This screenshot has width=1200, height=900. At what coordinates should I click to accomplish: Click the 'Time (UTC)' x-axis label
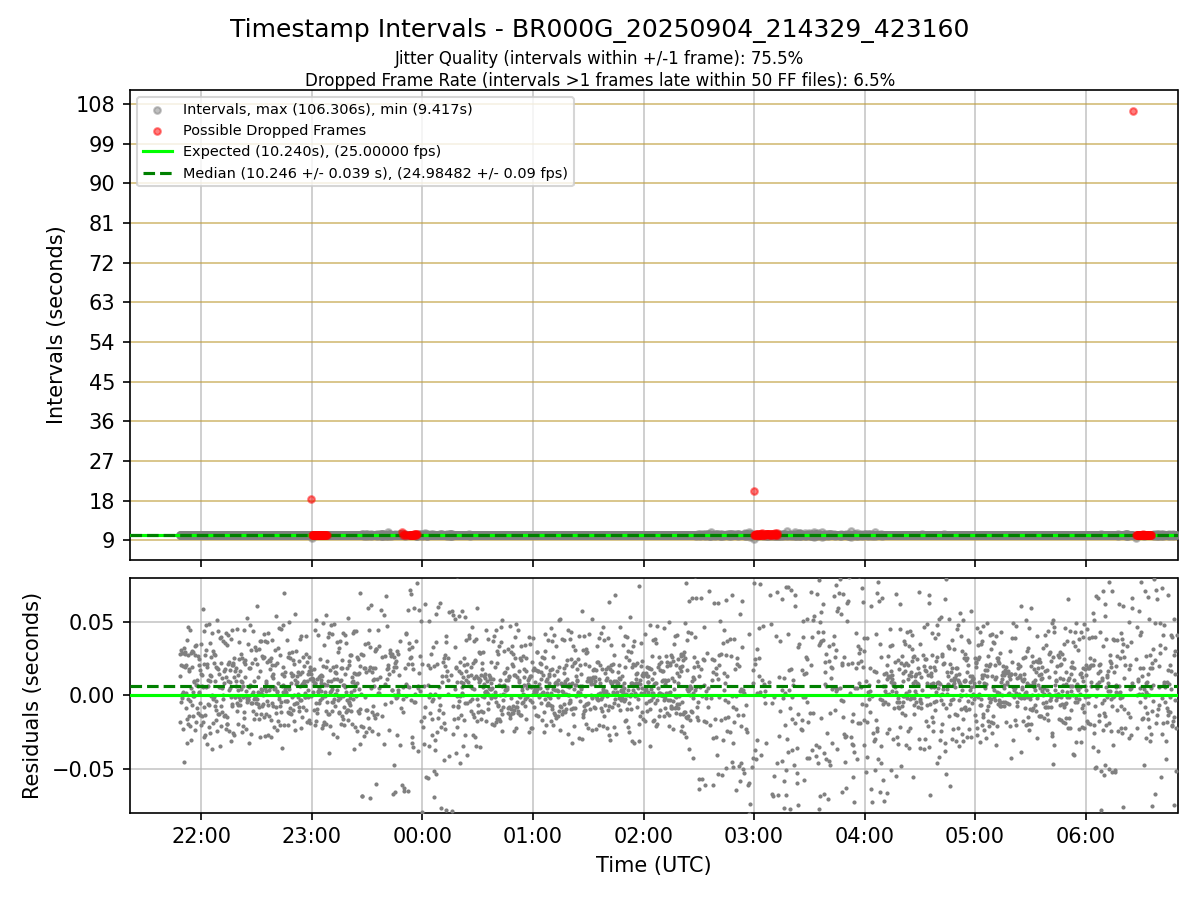click(654, 865)
